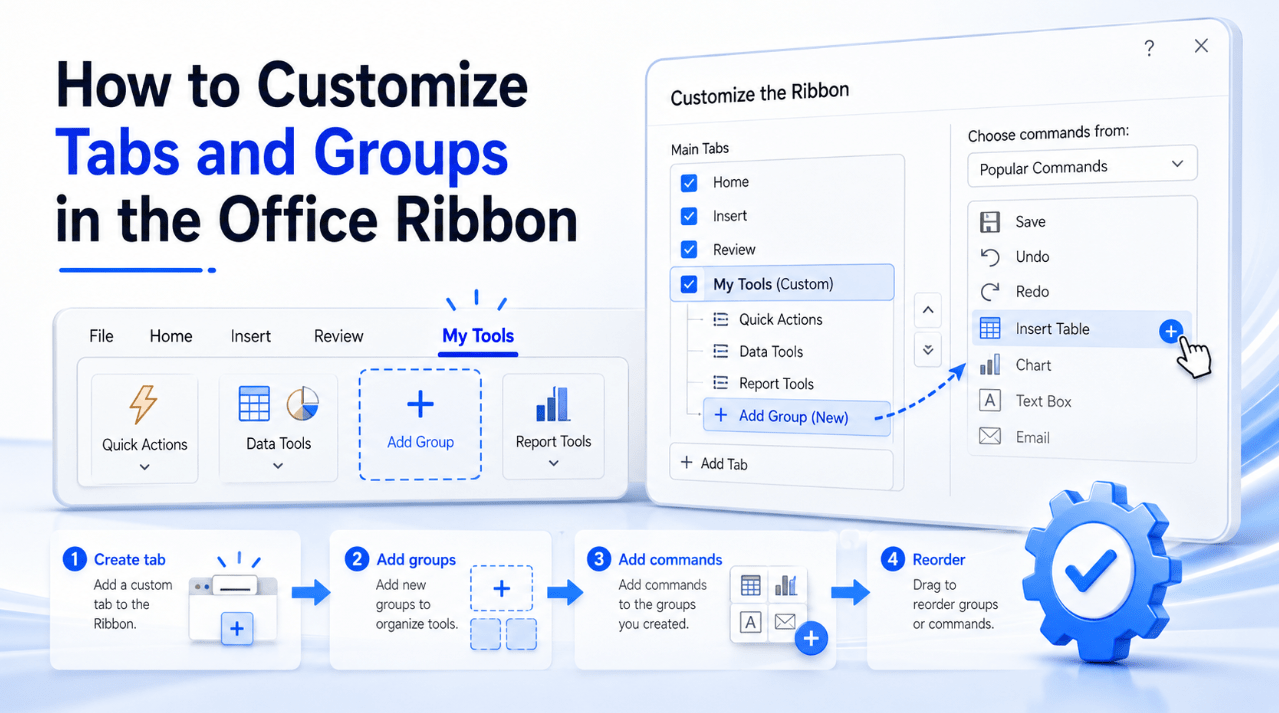
Task: Click the Chart bar icon in commands list
Action: 990,365
